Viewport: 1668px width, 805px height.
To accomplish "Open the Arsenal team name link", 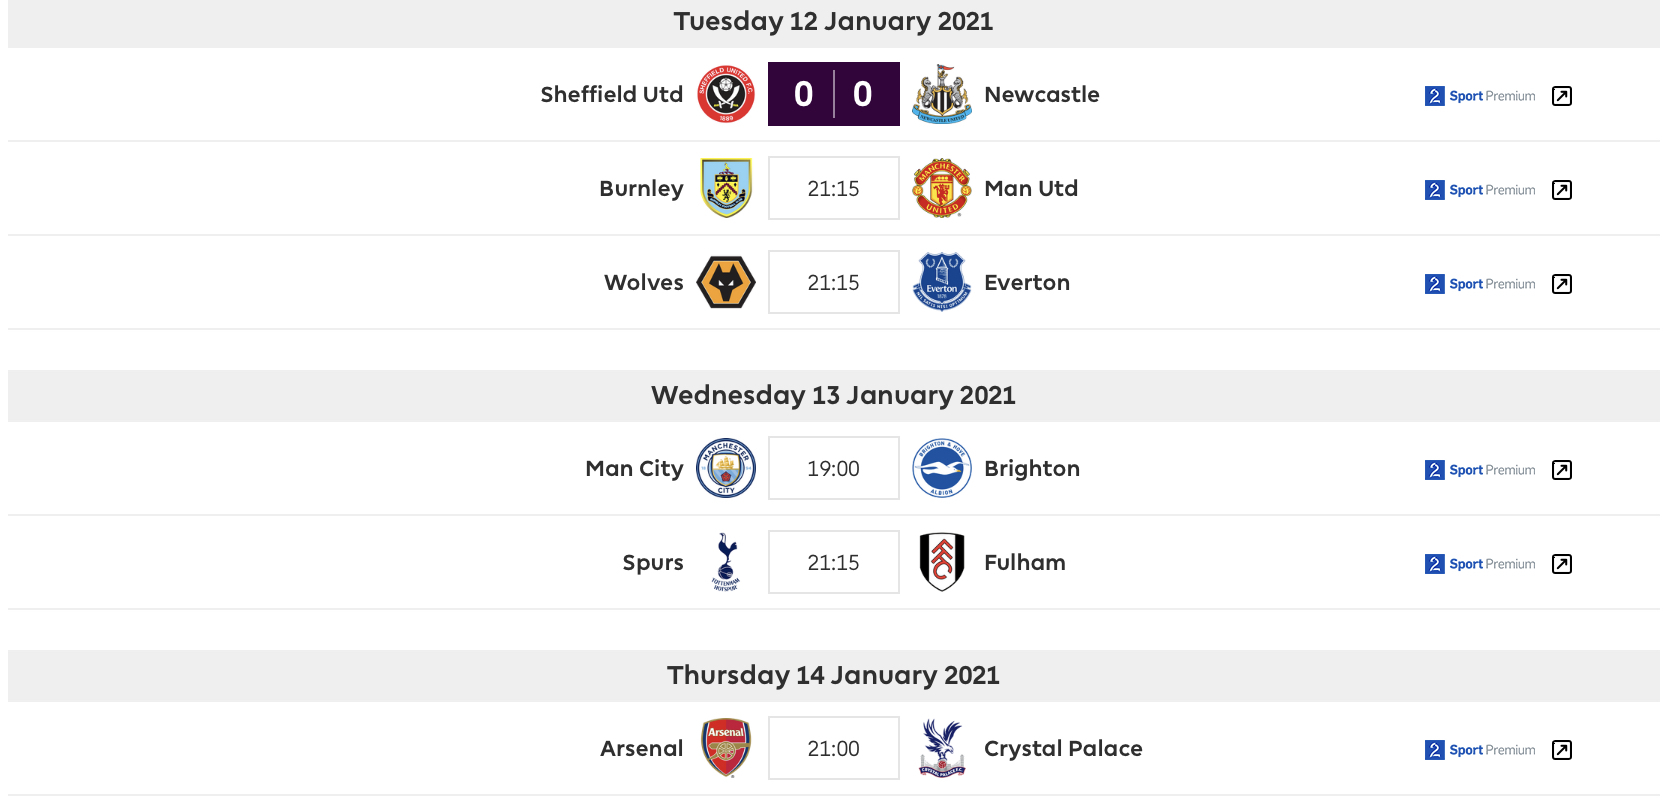I will (x=642, y=748).
